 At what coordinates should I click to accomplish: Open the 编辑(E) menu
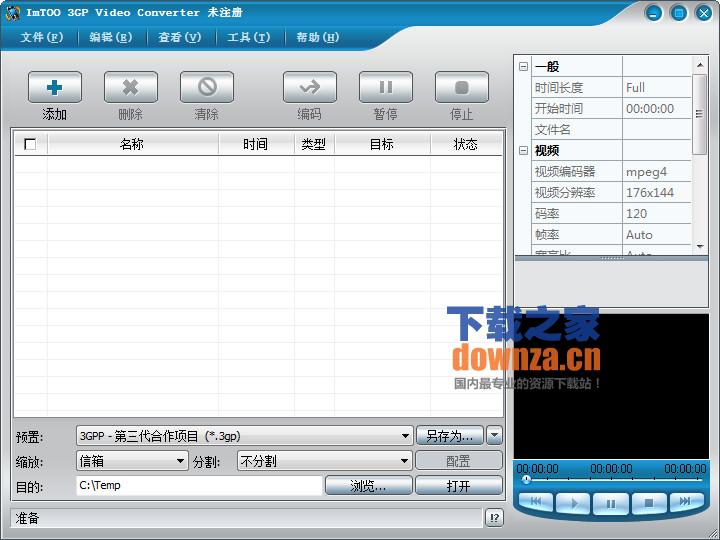click(x=111, y=37)
